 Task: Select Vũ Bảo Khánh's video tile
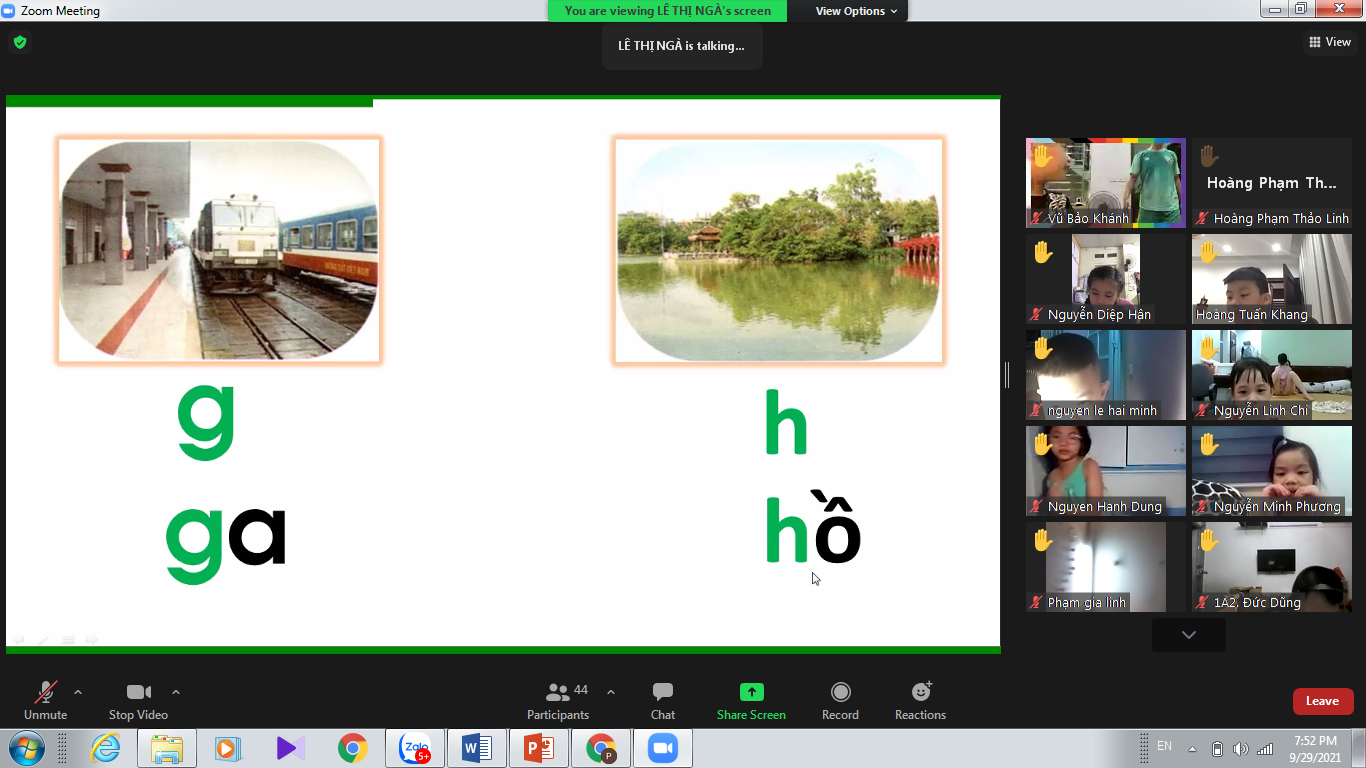point(1105,182)
